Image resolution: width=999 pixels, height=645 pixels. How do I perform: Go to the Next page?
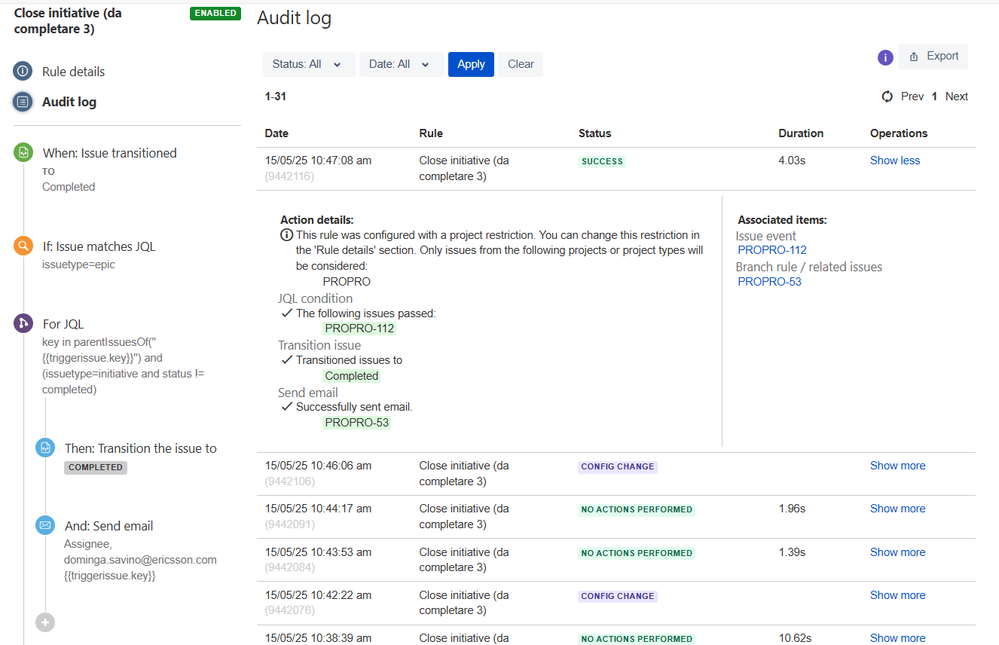(x=956, y=96)
